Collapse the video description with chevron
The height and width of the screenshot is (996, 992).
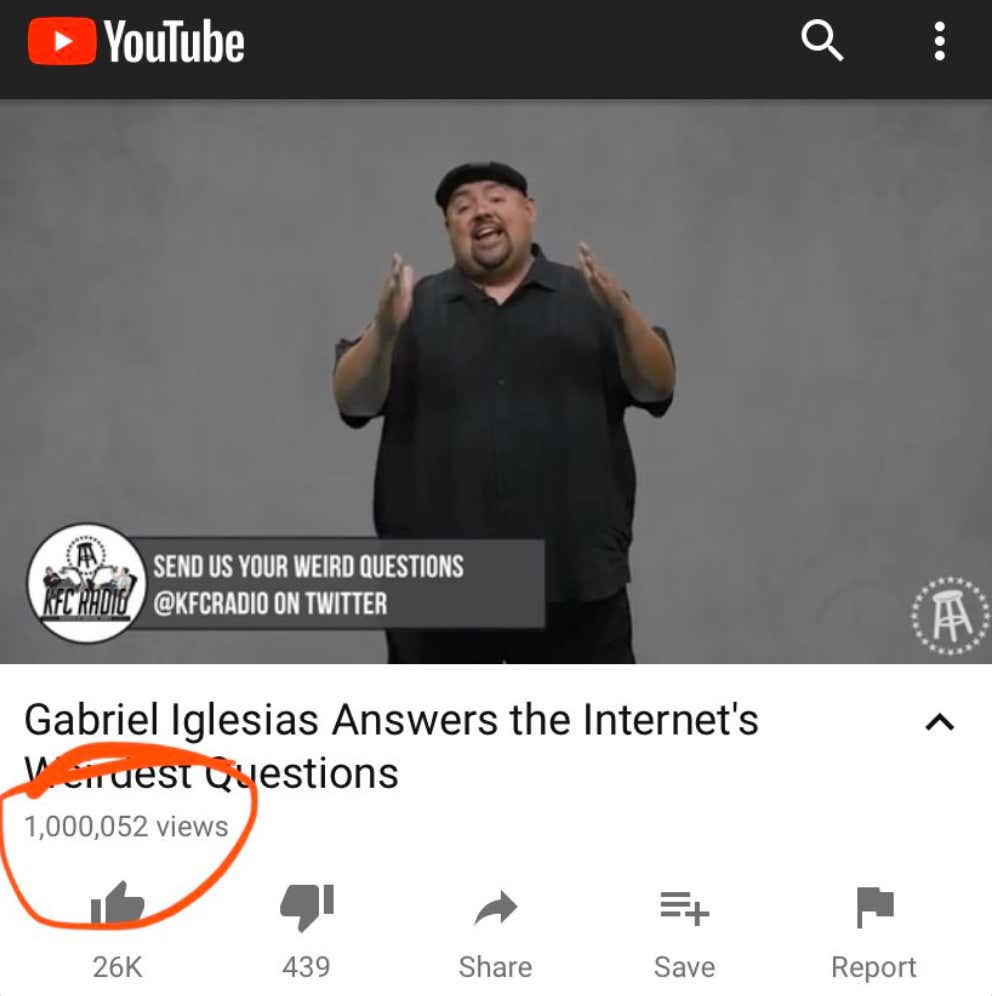tap(939, 722)
